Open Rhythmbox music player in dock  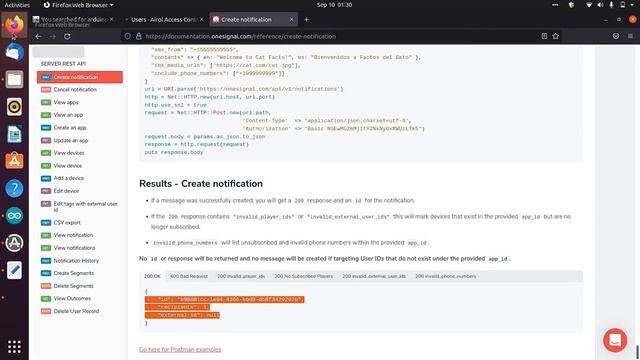[x=14, y=107]
